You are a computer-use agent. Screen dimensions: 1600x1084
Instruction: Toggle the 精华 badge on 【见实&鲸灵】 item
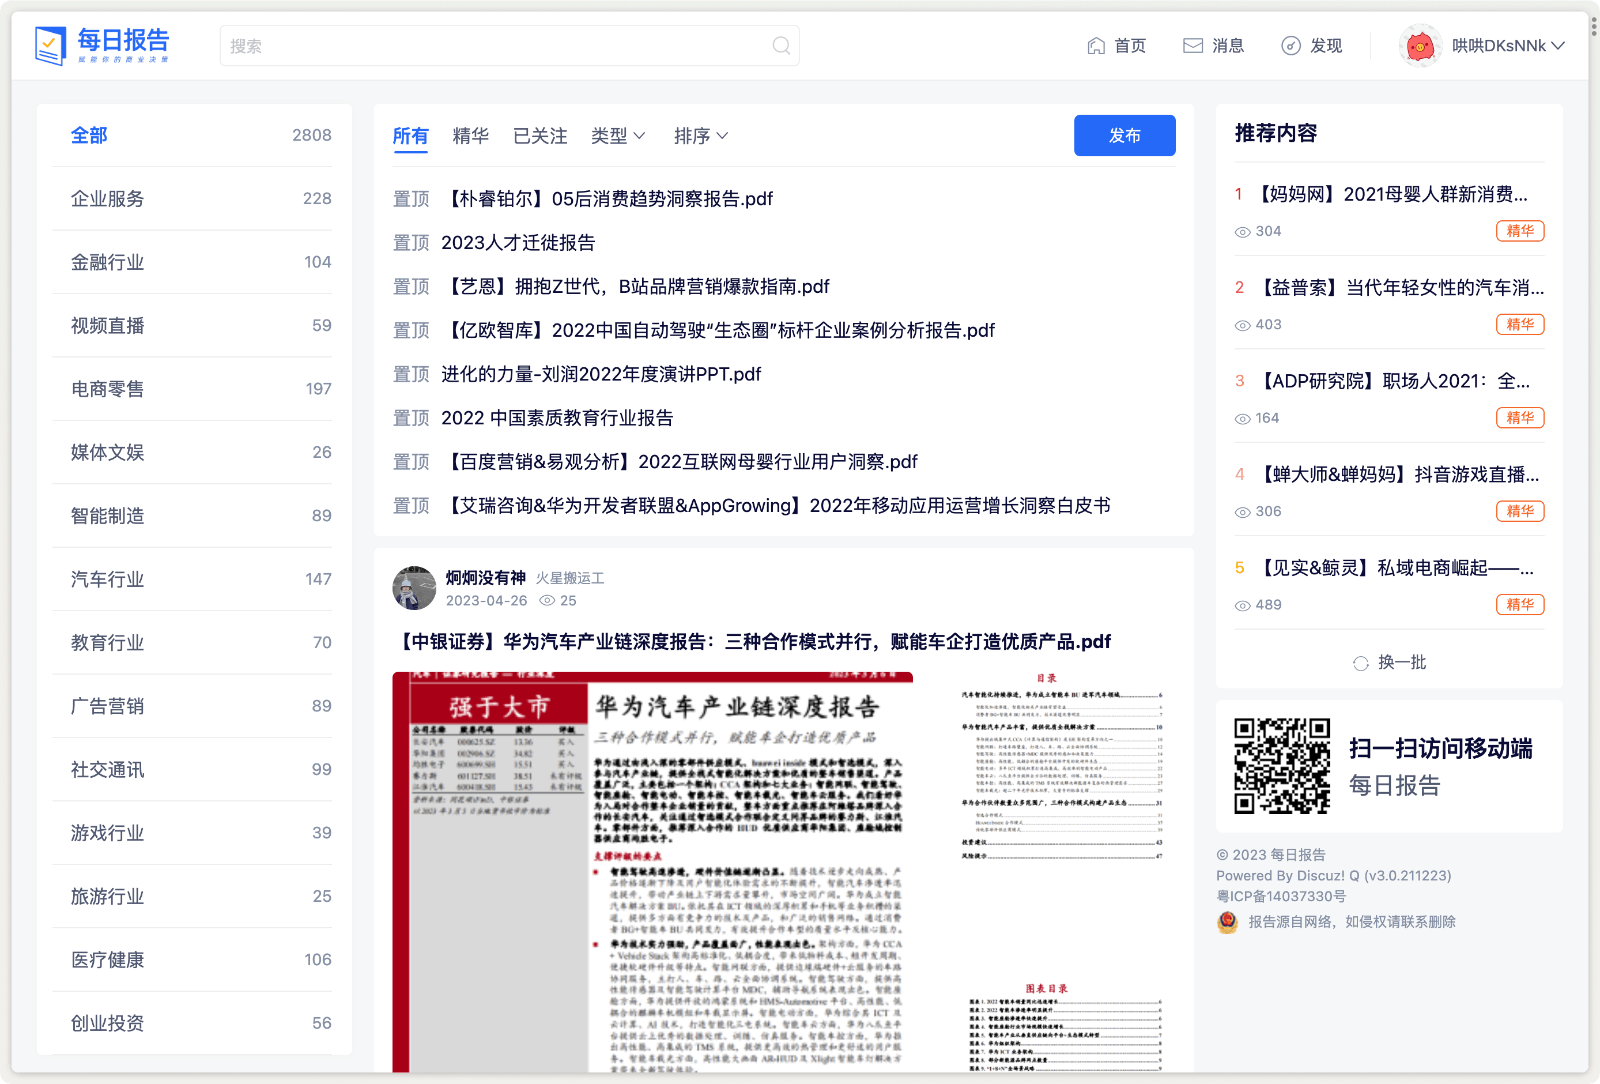[x=1520, y=604]
